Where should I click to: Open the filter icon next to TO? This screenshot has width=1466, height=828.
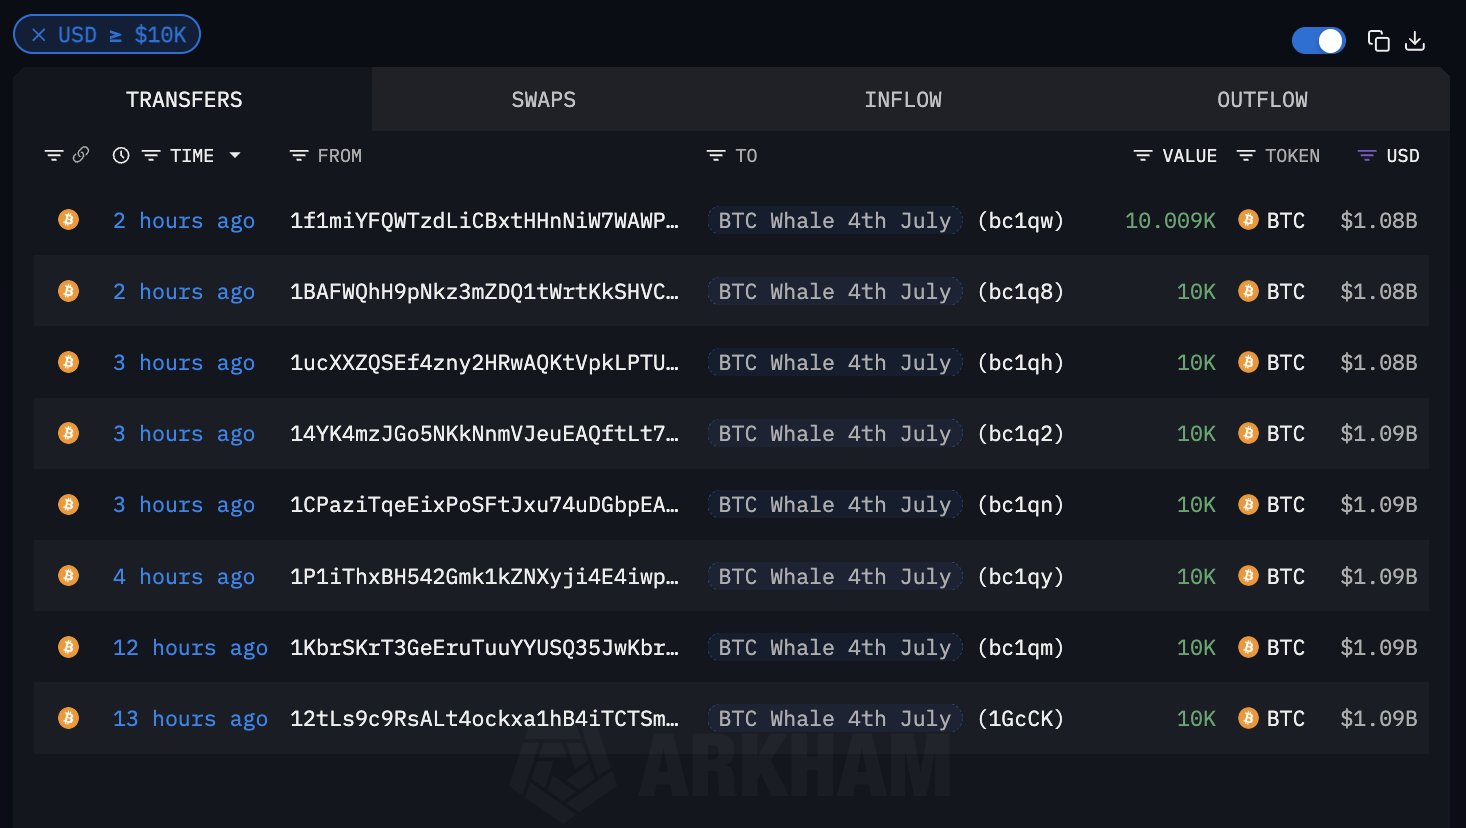coord(715,156)
